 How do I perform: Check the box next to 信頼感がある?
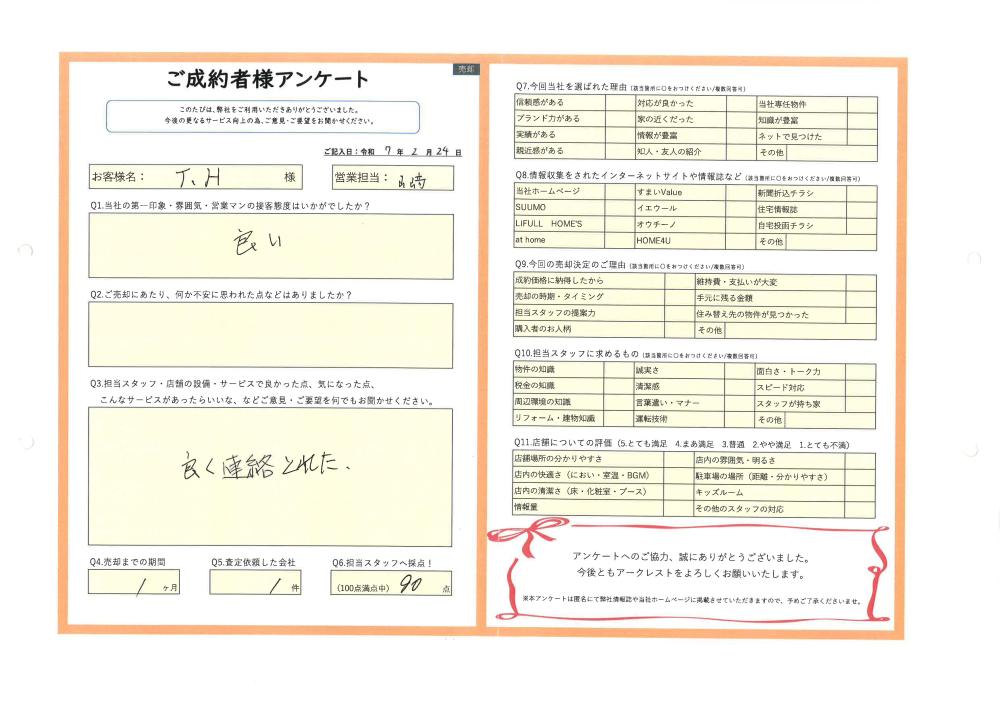point(620,103)
